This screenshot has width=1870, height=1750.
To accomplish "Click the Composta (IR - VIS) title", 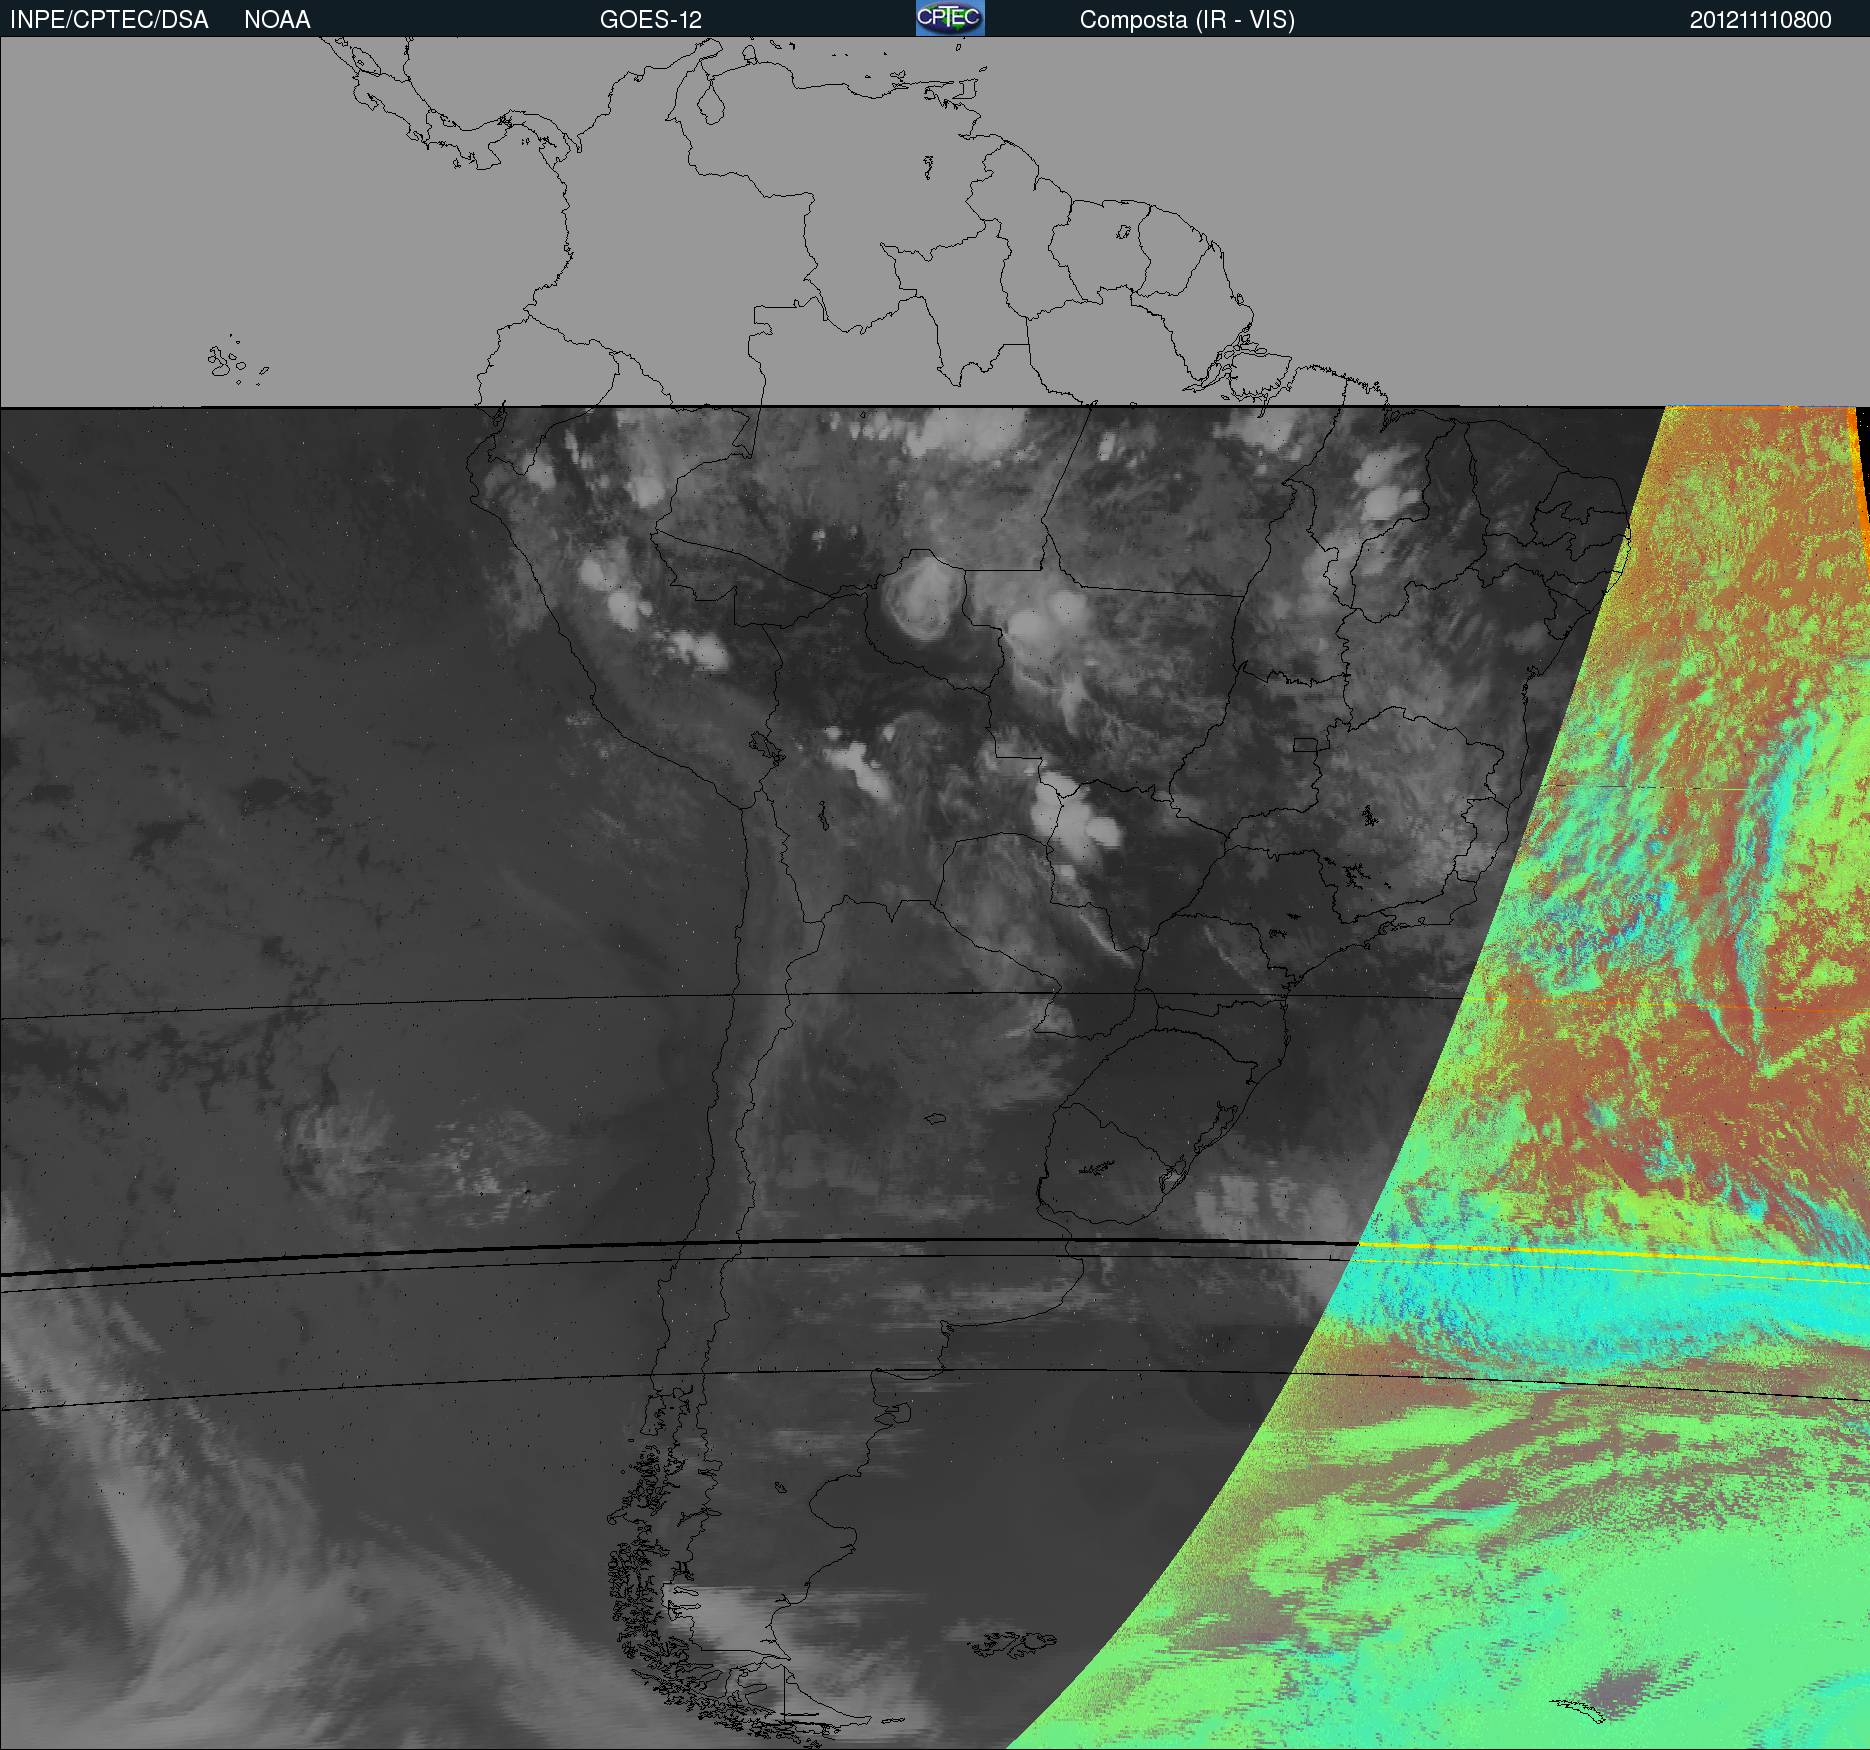I will point(1187,20).
